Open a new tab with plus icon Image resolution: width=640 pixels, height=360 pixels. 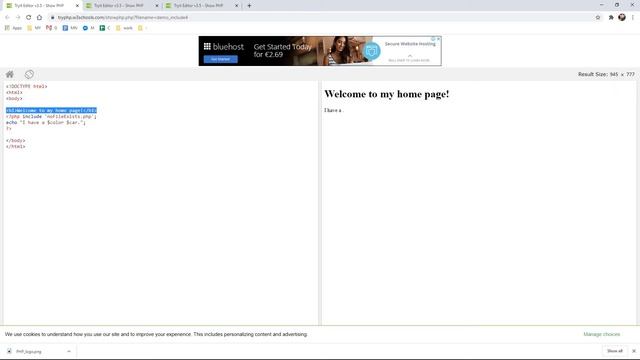click(249, 6)
